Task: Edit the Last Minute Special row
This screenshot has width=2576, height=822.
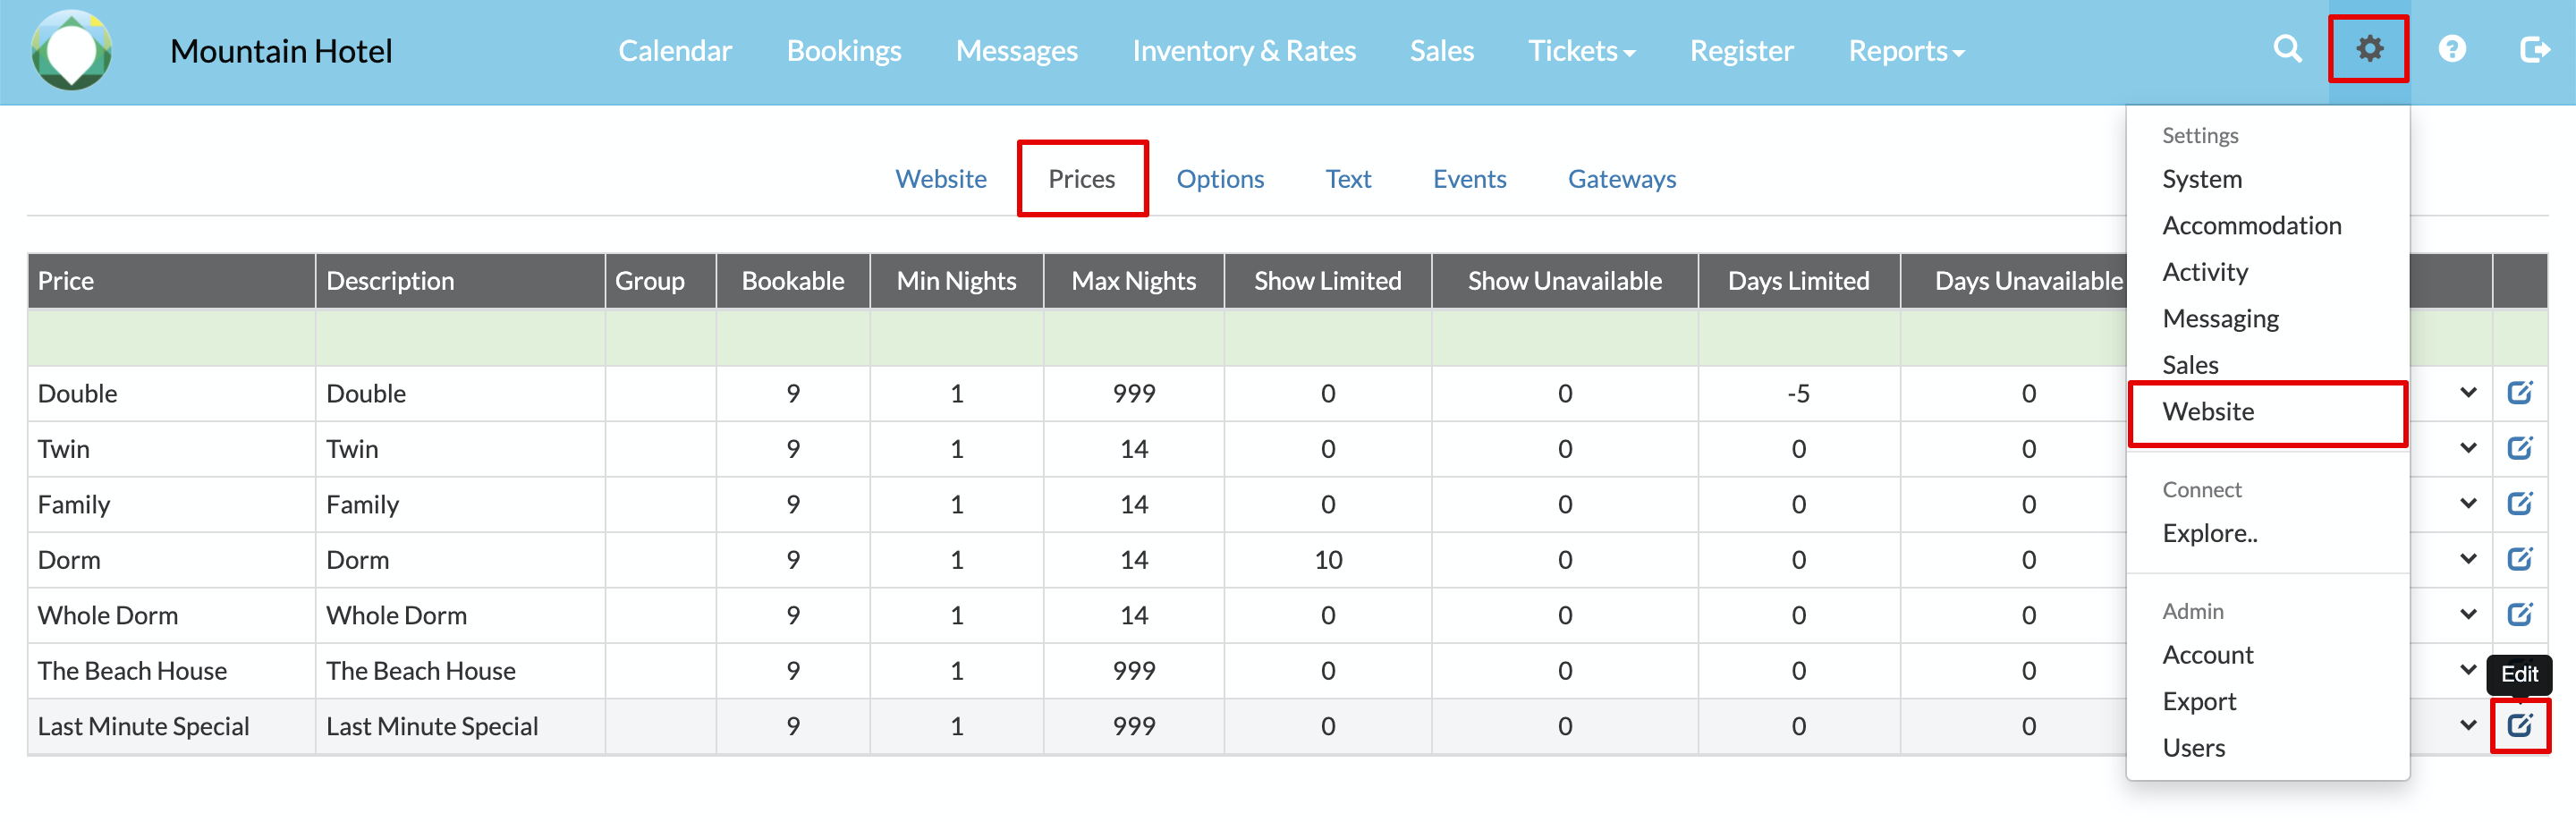Action: 2519,726
